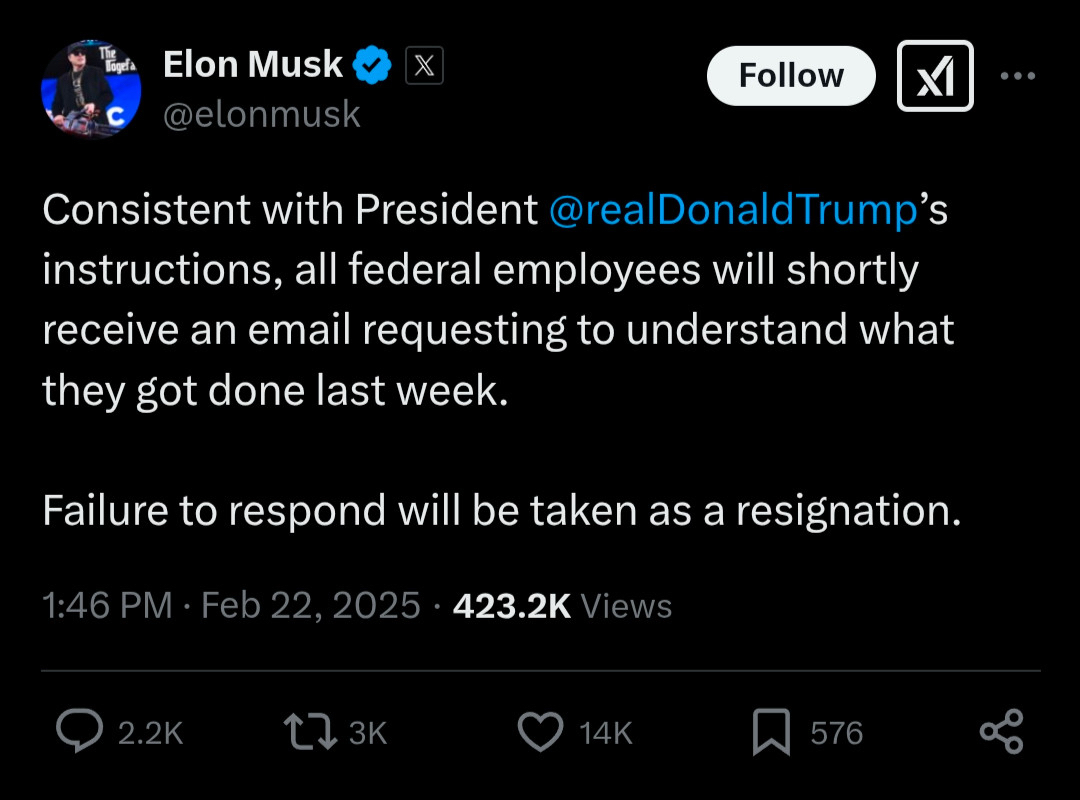Click the profile avatar picture
This screenshot has width=1080, height=800.
pyautogui.click(x=91, y=89)
